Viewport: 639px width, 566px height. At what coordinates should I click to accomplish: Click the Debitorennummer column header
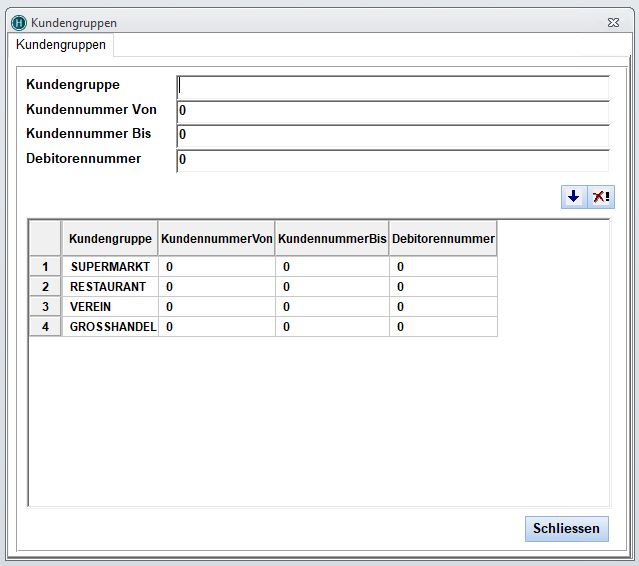click(x=443, y=239)
